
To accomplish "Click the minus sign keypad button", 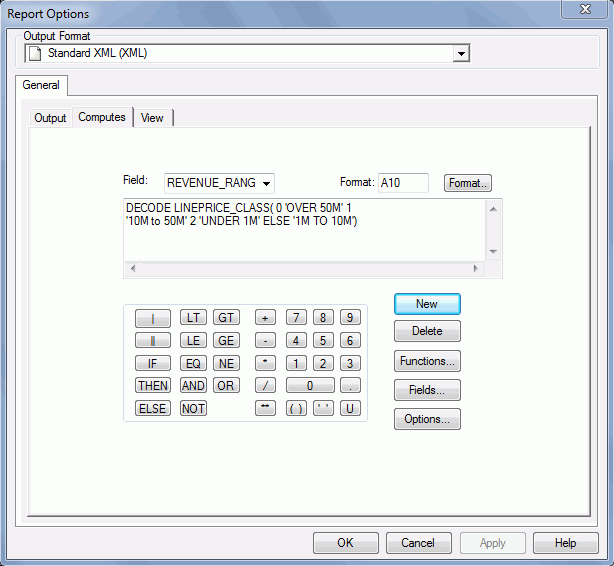I will click(x=265, y=340).
